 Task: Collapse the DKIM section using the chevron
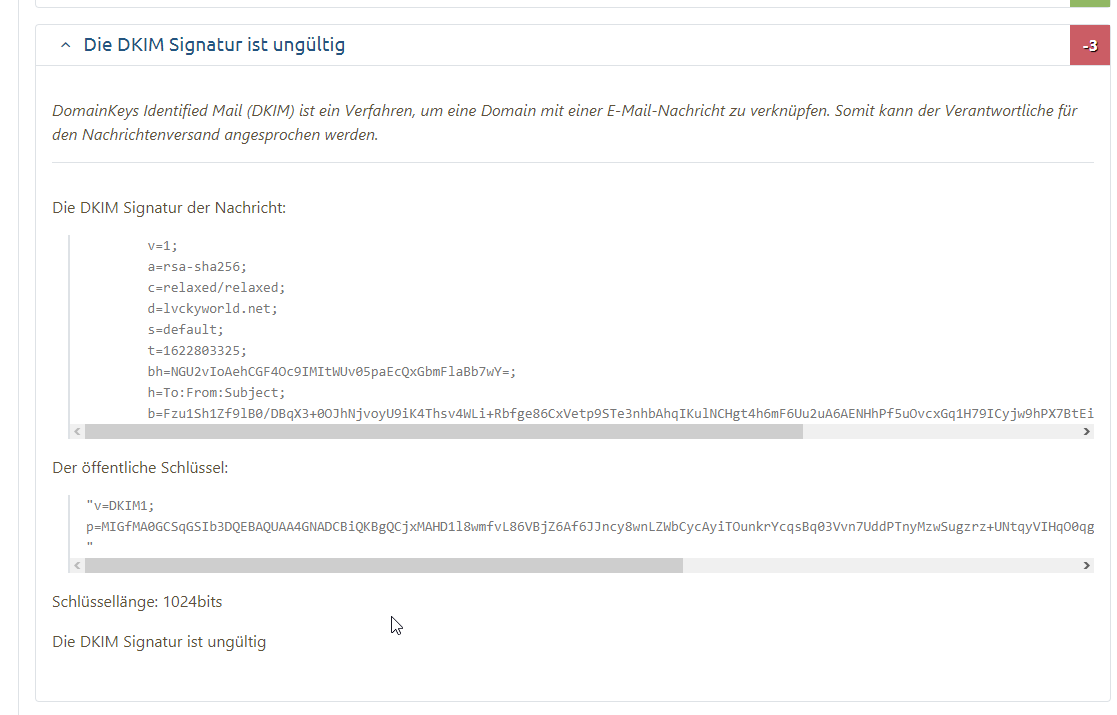(65, 46)
